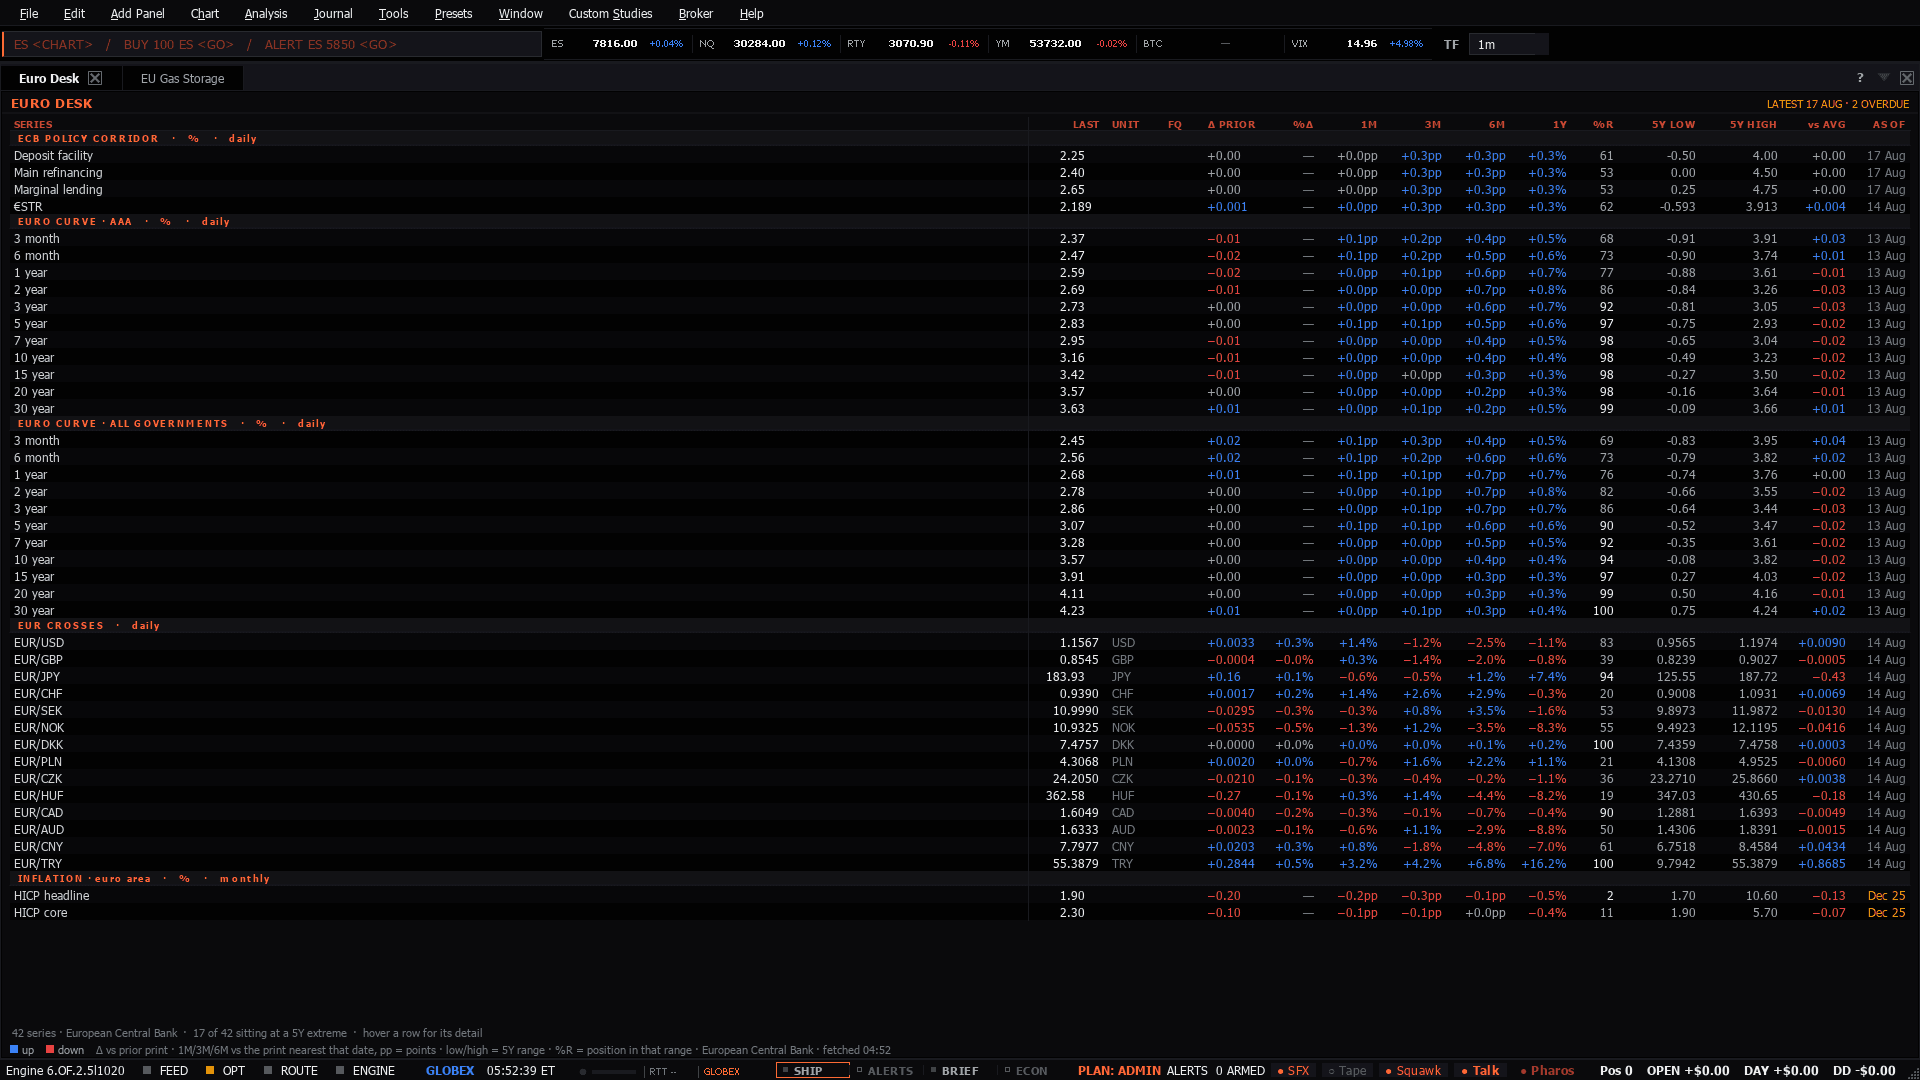The height and width of the screenshot is (1080, 1920).
Task: Toggle the ECON button in status bar
Action: [x=1026, y=1070]
